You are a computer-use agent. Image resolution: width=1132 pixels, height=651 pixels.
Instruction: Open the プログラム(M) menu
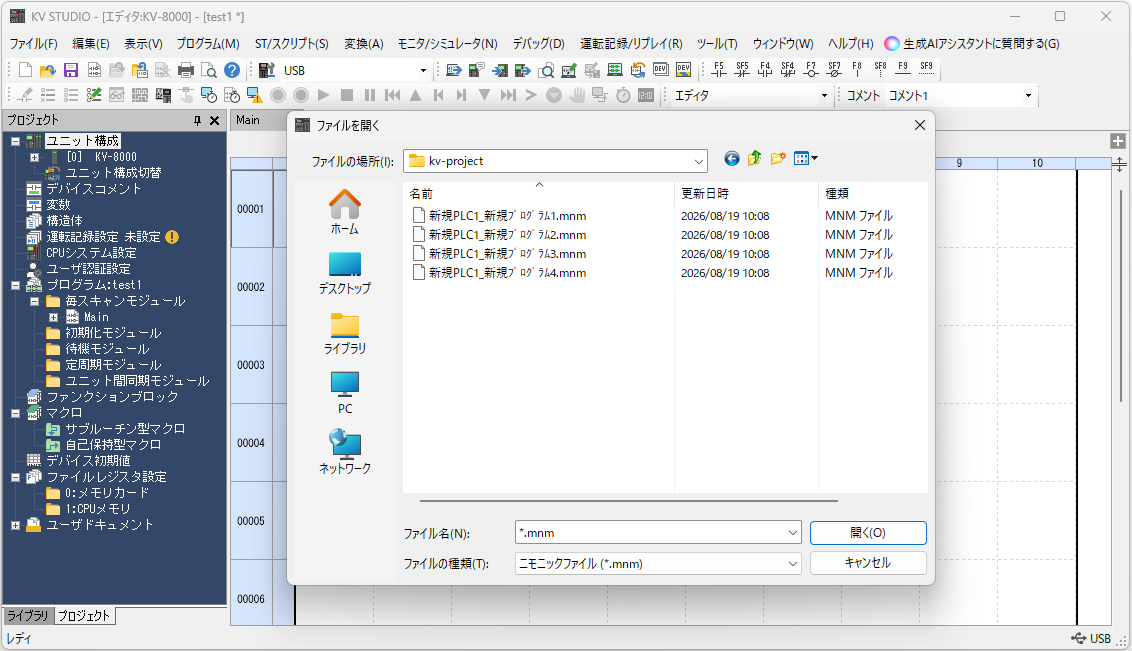click(208, 44)
